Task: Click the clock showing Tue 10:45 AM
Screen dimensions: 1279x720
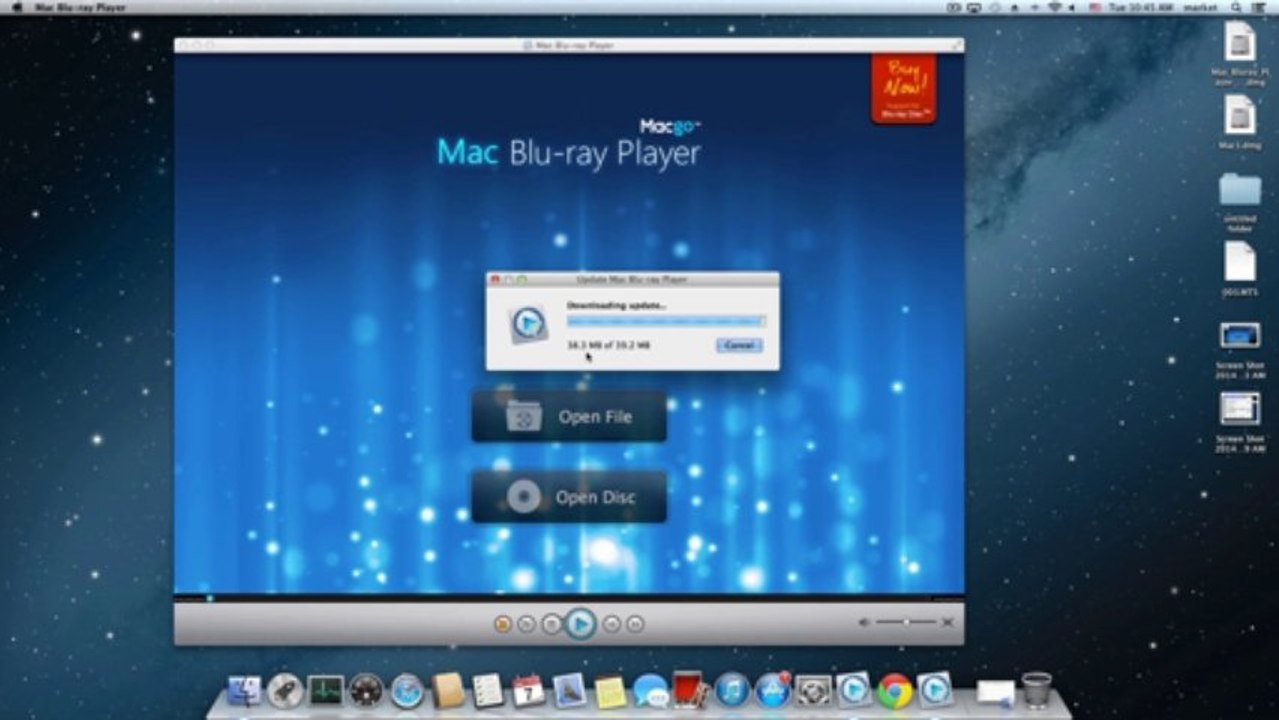Action: (x=1139, y=7)
